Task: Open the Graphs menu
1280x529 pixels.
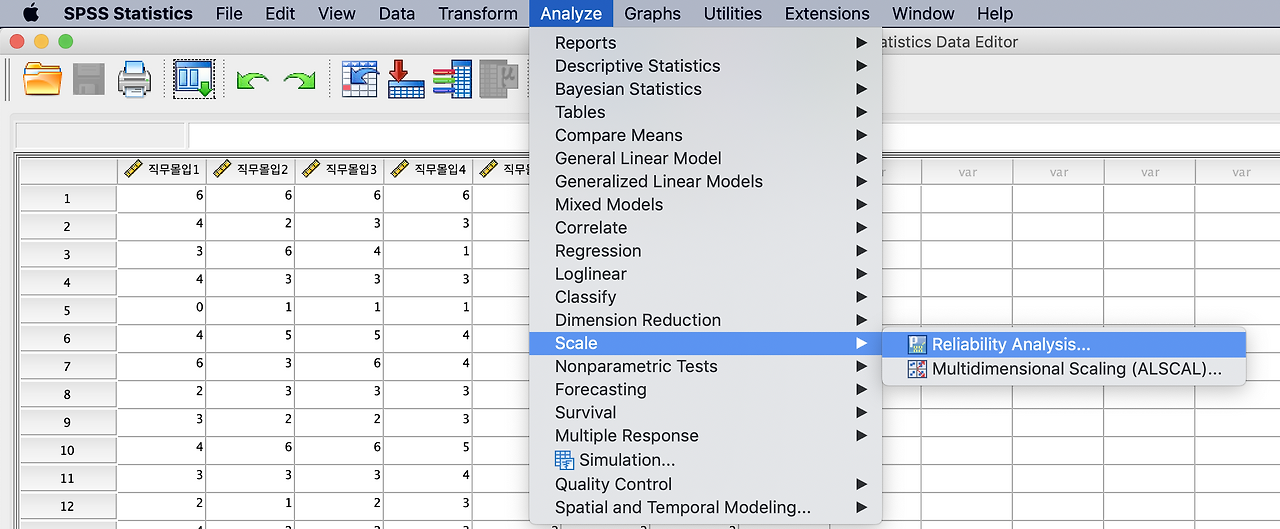Action: [x=652, y=13]
